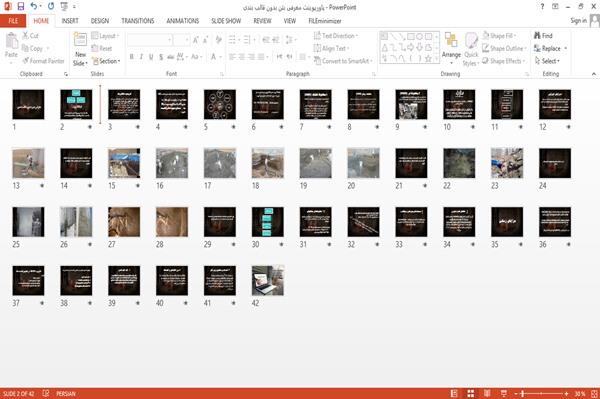Click the Find binoculars icon
The image size is (600, 399).
click(x=537, y=36)
